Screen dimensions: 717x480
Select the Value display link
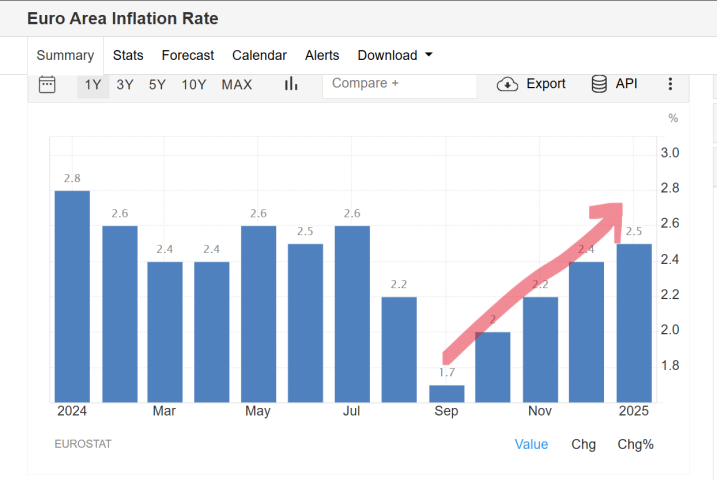click(x=531, y=444)
